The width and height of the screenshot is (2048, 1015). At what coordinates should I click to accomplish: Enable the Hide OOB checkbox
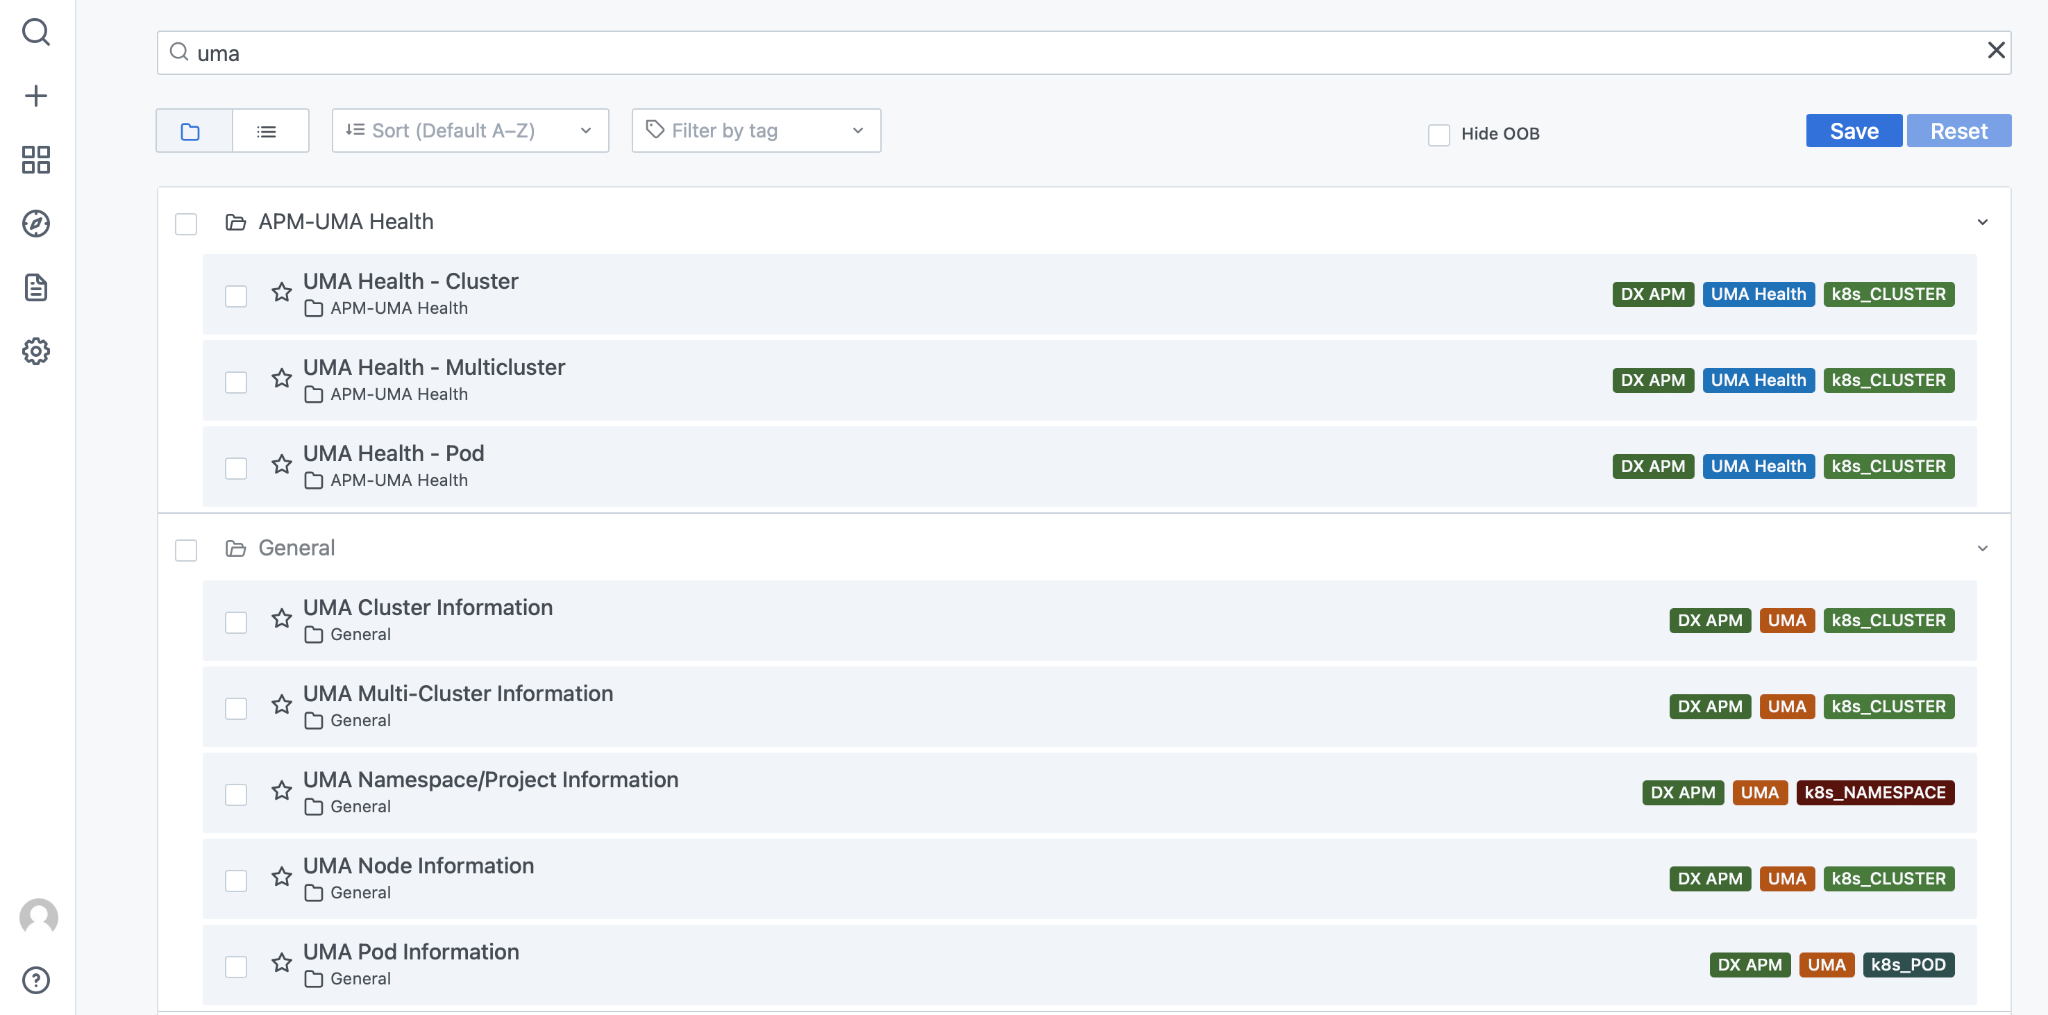coord(1439,133)
